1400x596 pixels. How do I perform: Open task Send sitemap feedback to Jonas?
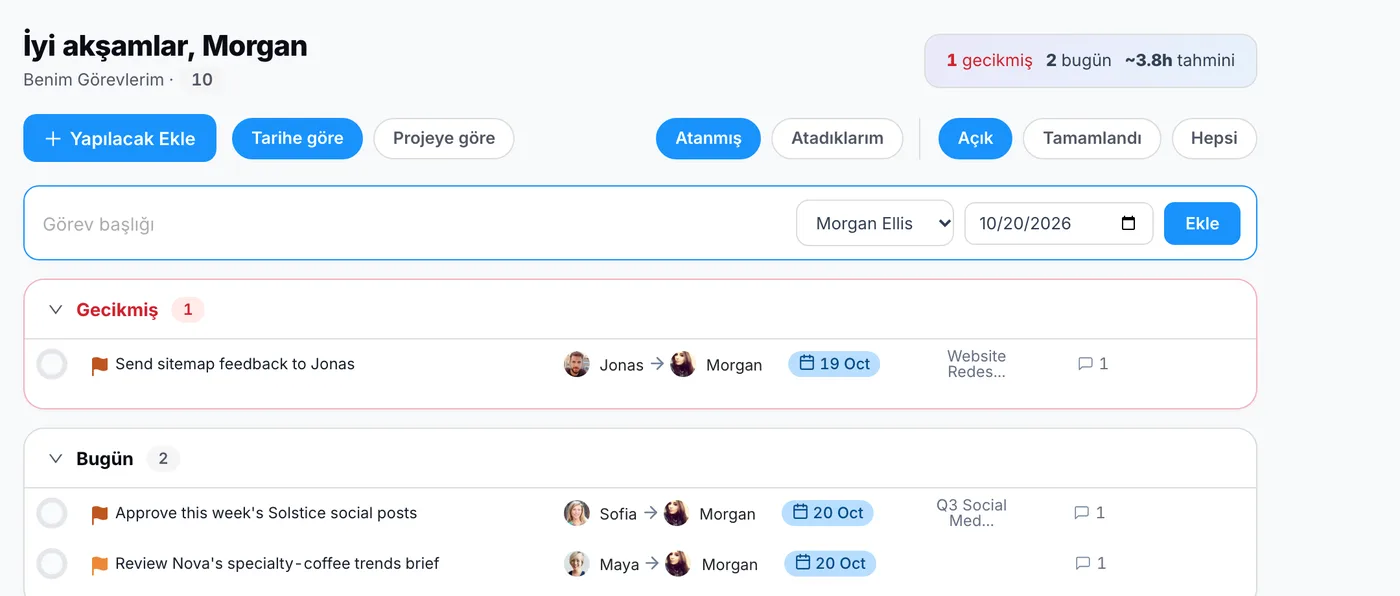point(235,364)
